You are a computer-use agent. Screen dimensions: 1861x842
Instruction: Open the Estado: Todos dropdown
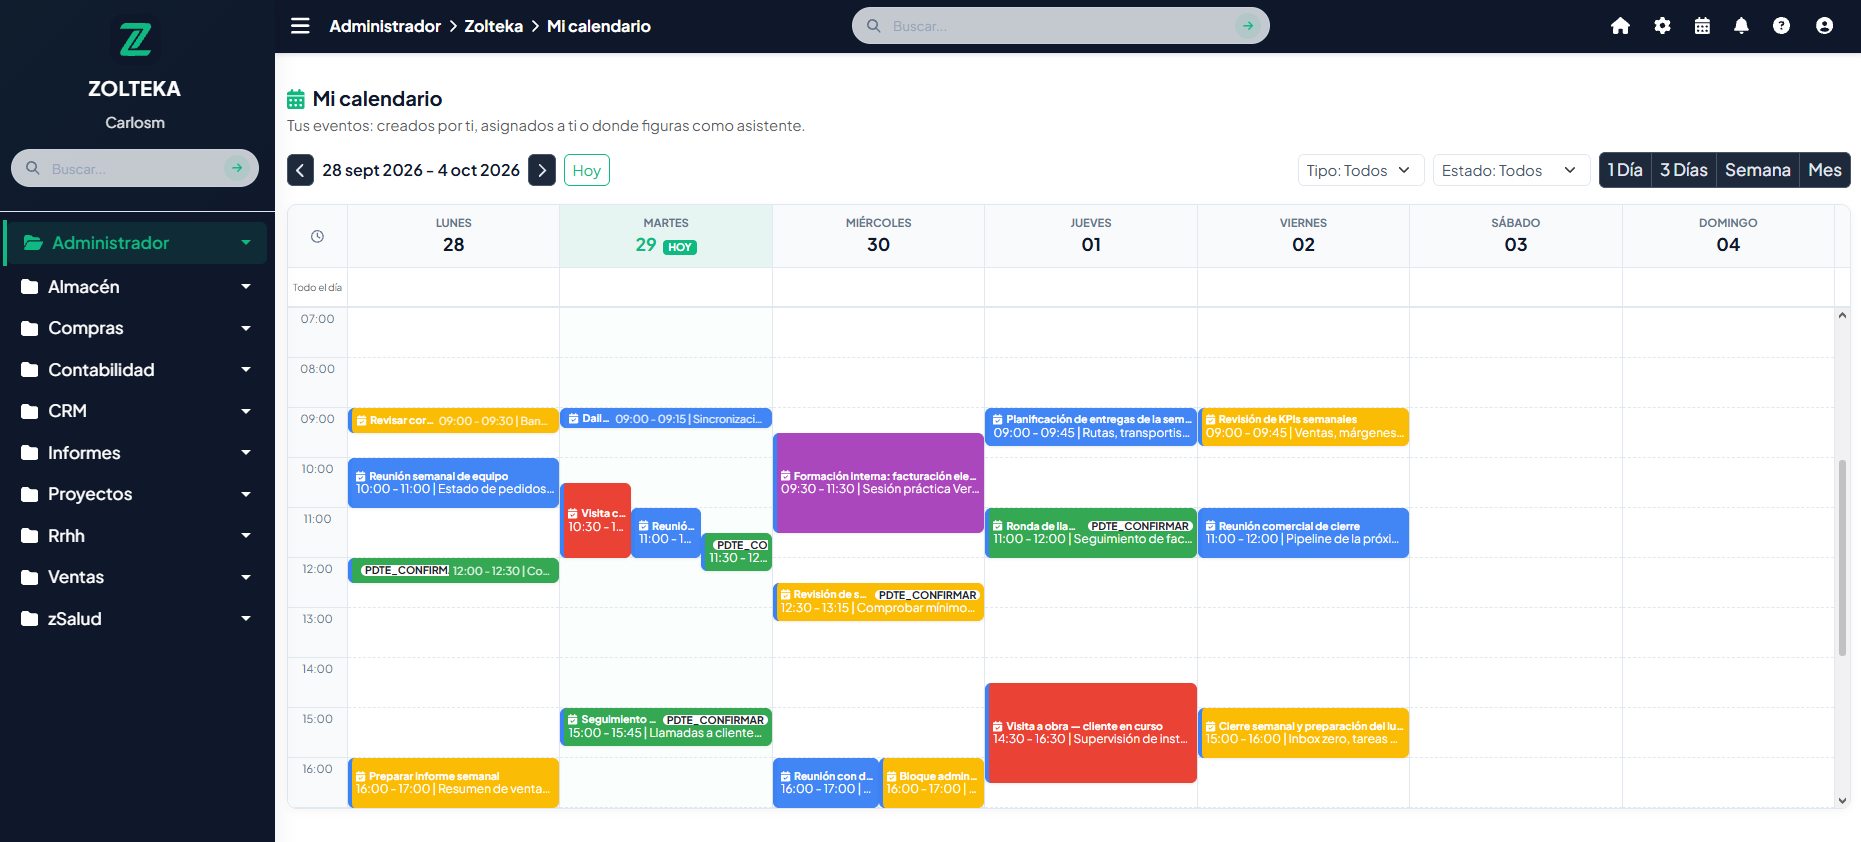point(1511,171)
